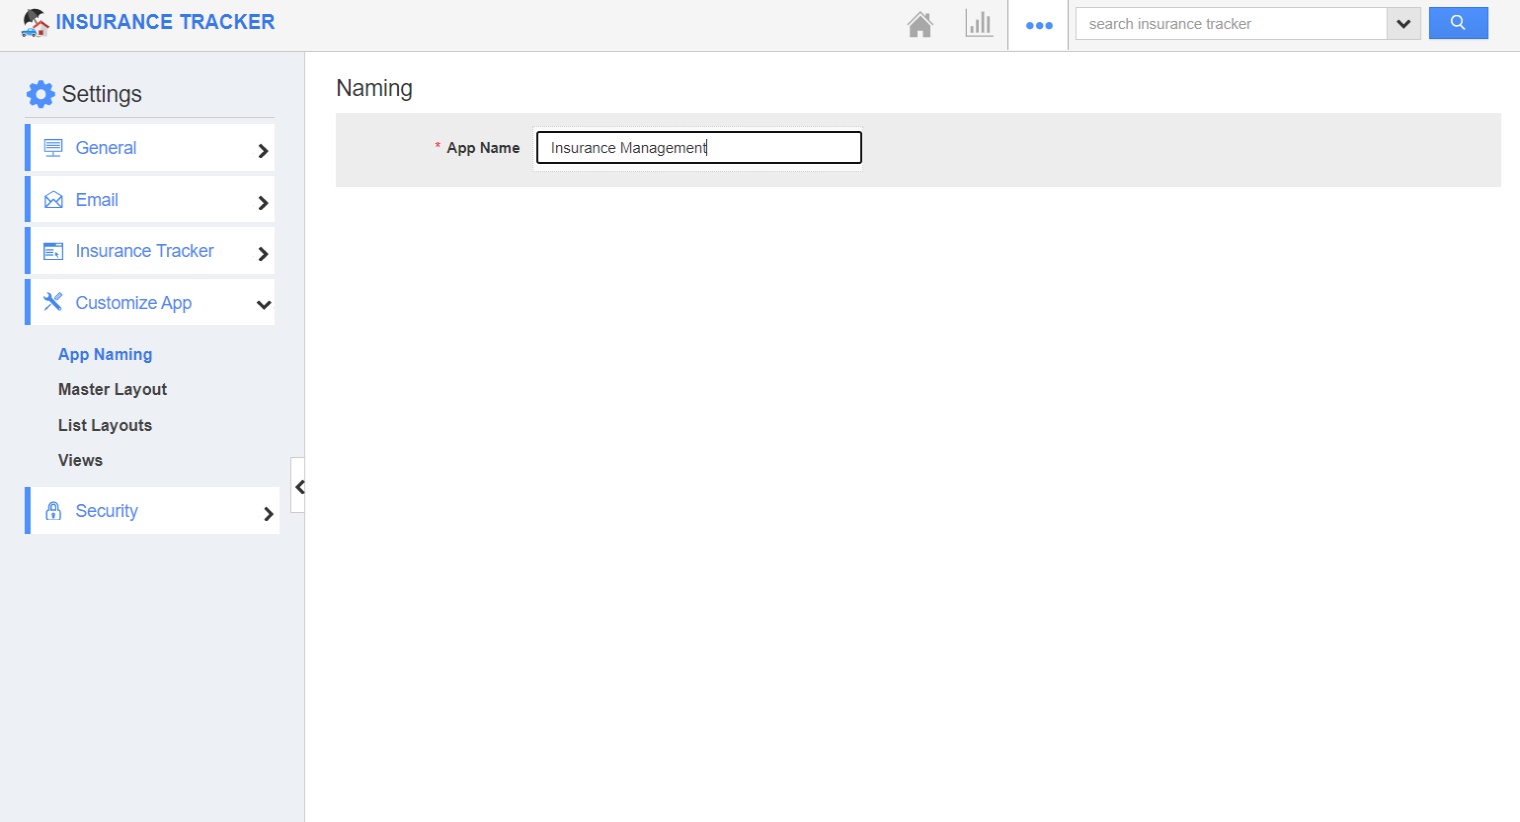
Task: Click the App Name field label
Action: [x=483, y=148]
